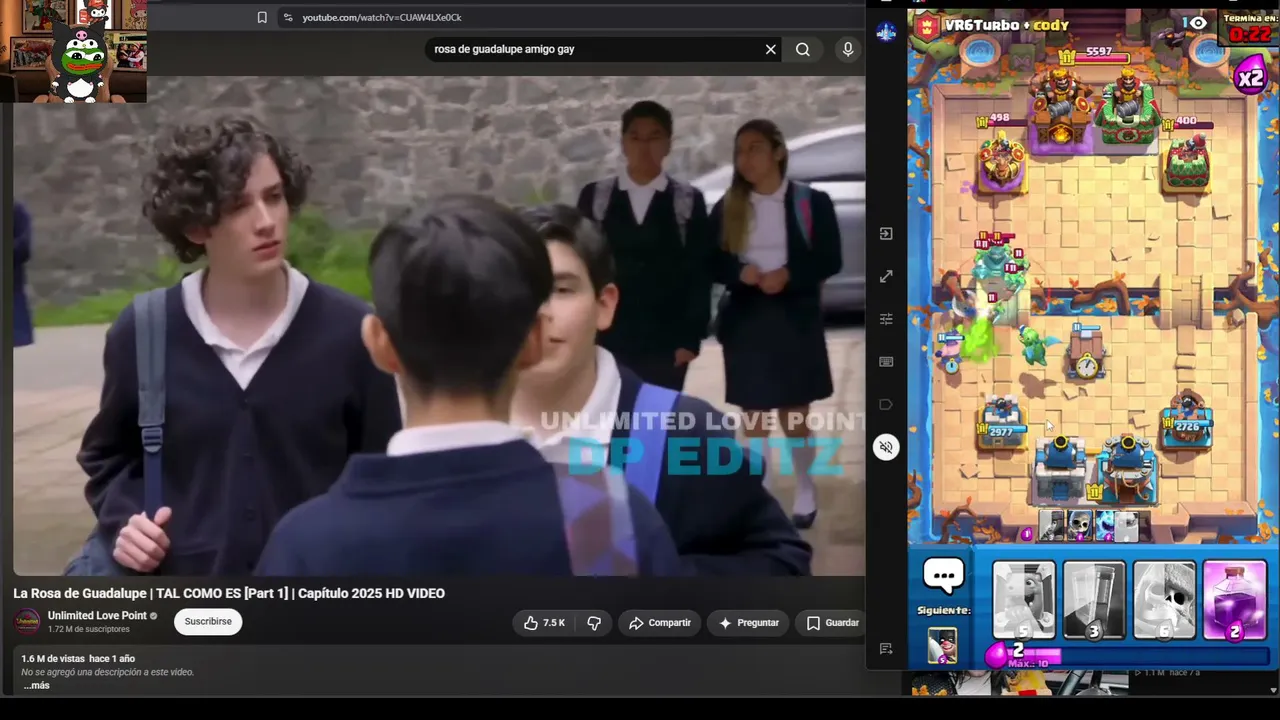The width and height of the screenshot is (1280, 720).
Task: Click the Guardar save button
Action: pyautogui.click(x=832, y=623)
